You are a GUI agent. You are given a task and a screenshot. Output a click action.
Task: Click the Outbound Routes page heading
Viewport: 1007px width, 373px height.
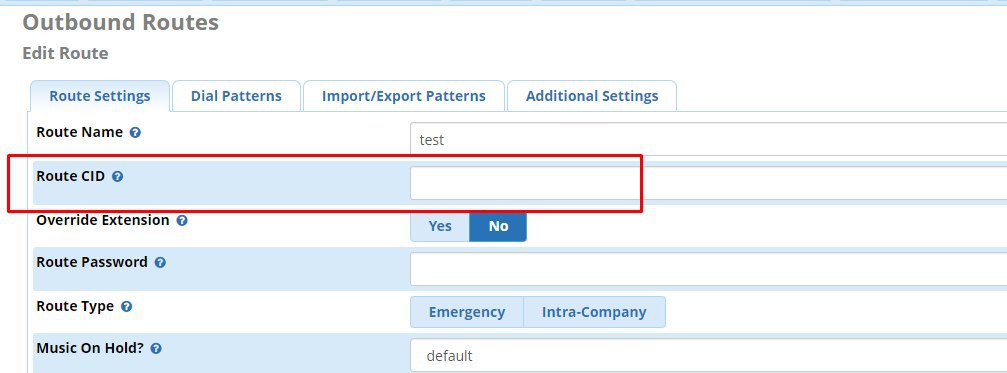pos(121,22)
